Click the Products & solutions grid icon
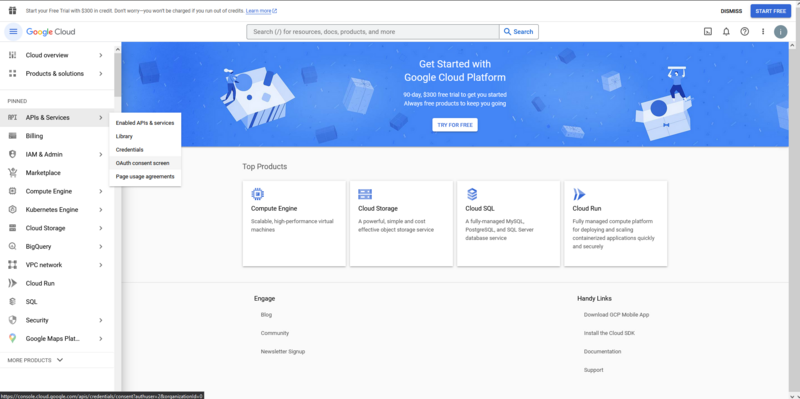 (13, 73)
